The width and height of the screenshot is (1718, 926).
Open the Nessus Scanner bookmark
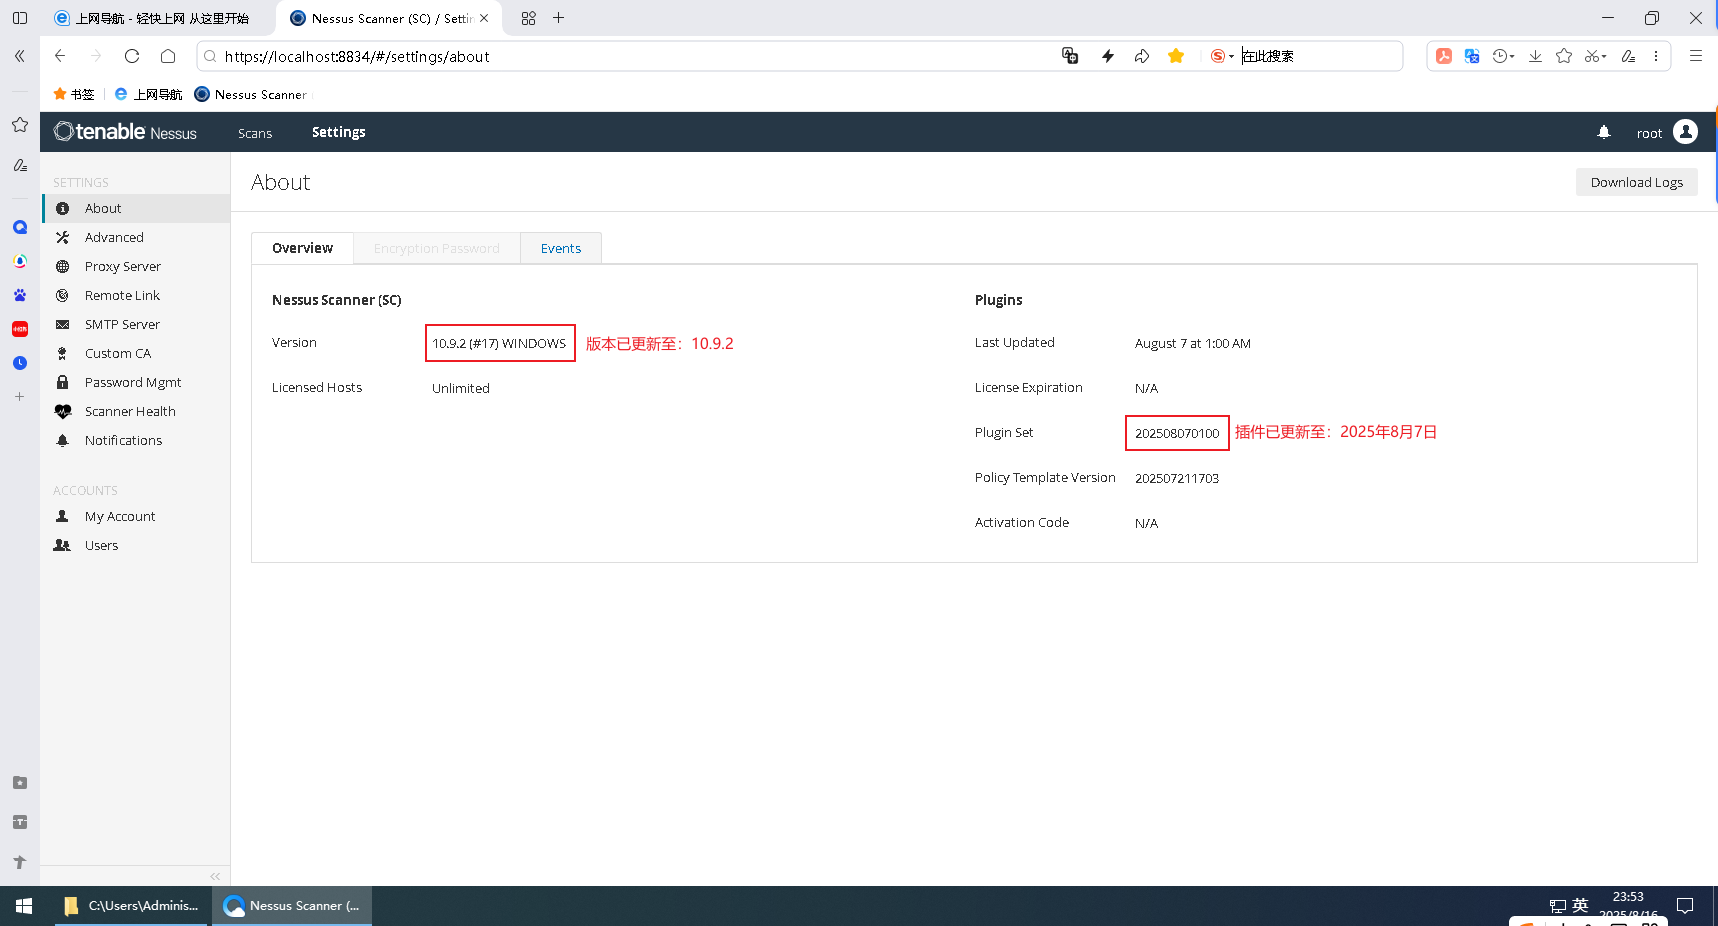click(x=251, y=94)
